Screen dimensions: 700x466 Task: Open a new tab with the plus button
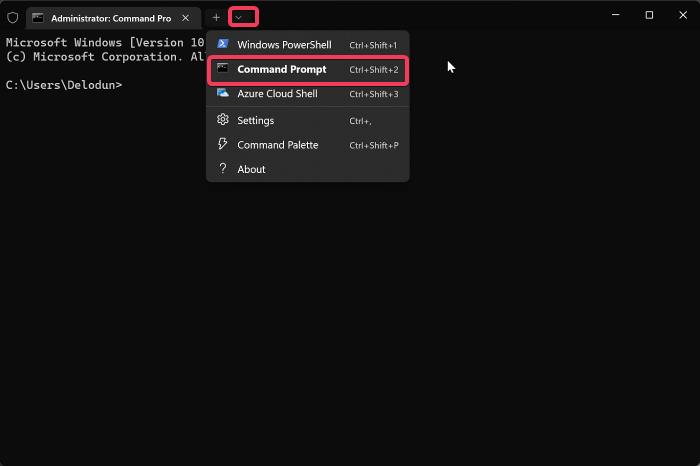click(216, 18)
